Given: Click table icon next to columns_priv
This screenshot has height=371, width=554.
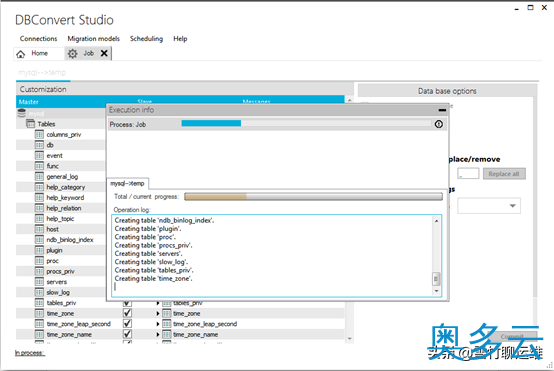Looking at the screenshot, I should [x=39, y=134].
